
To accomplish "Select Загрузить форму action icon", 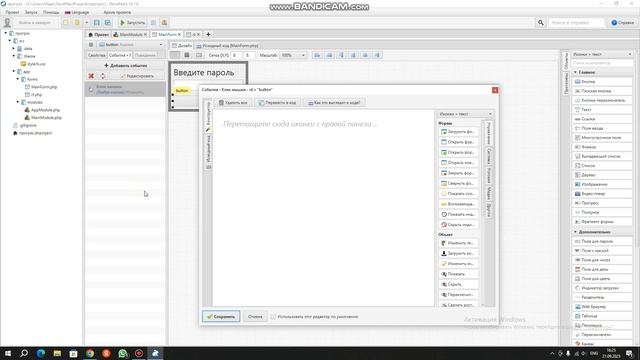I will coord(458,132).
